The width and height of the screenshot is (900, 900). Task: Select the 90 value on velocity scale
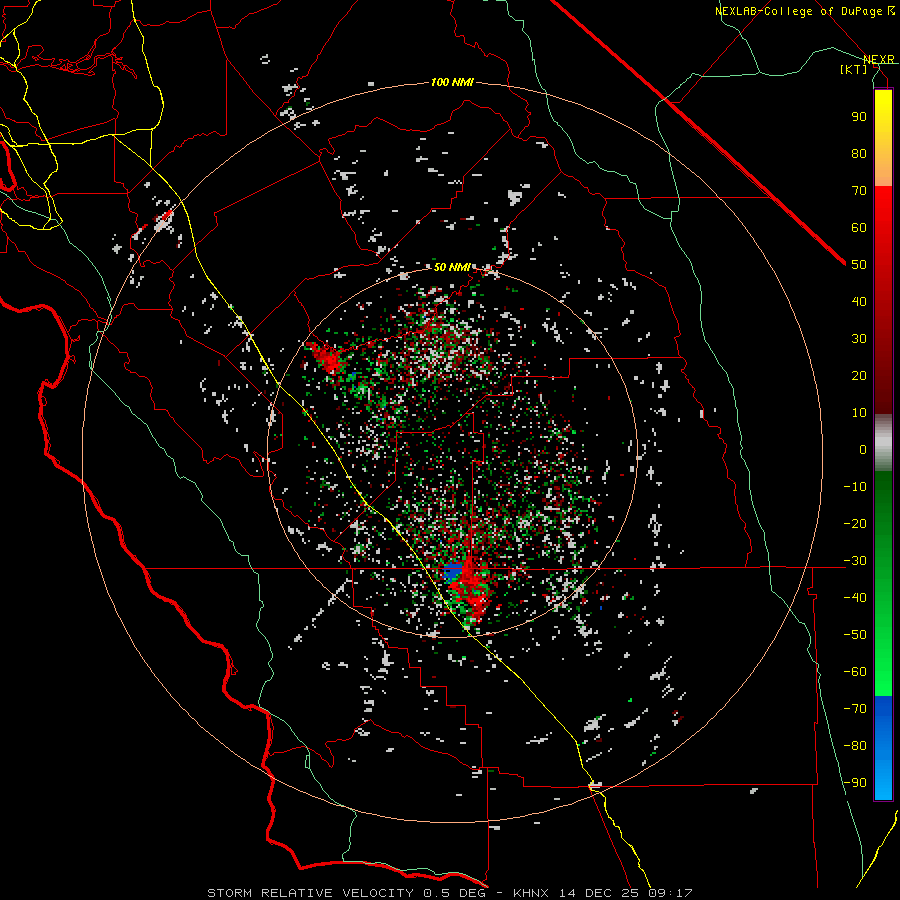click(859, 117)
